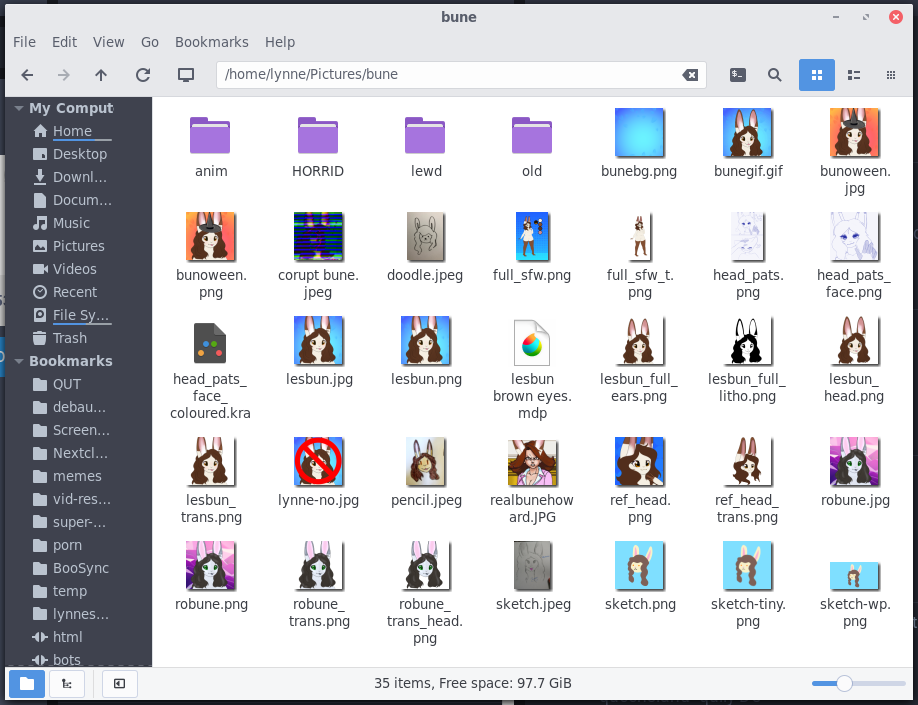Open terminal in this folder

(x=738, y=75)
